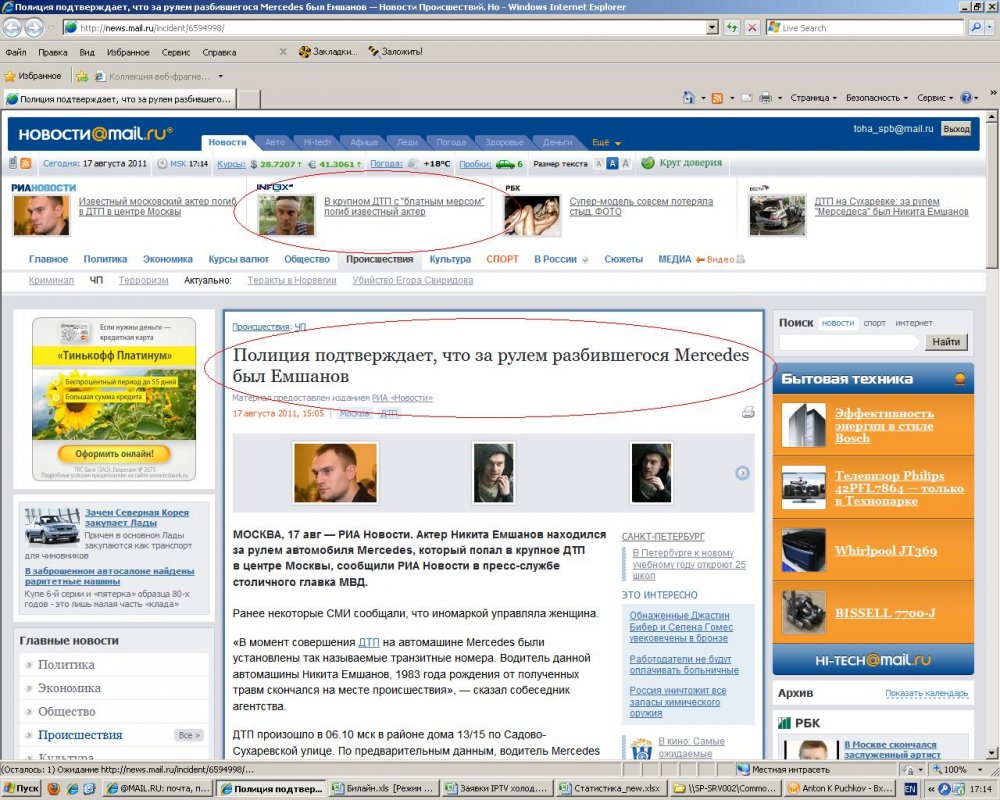Expand the 'Ещё' sections dropdown
The image size is (1000, 800).
(x=607, y=143)
